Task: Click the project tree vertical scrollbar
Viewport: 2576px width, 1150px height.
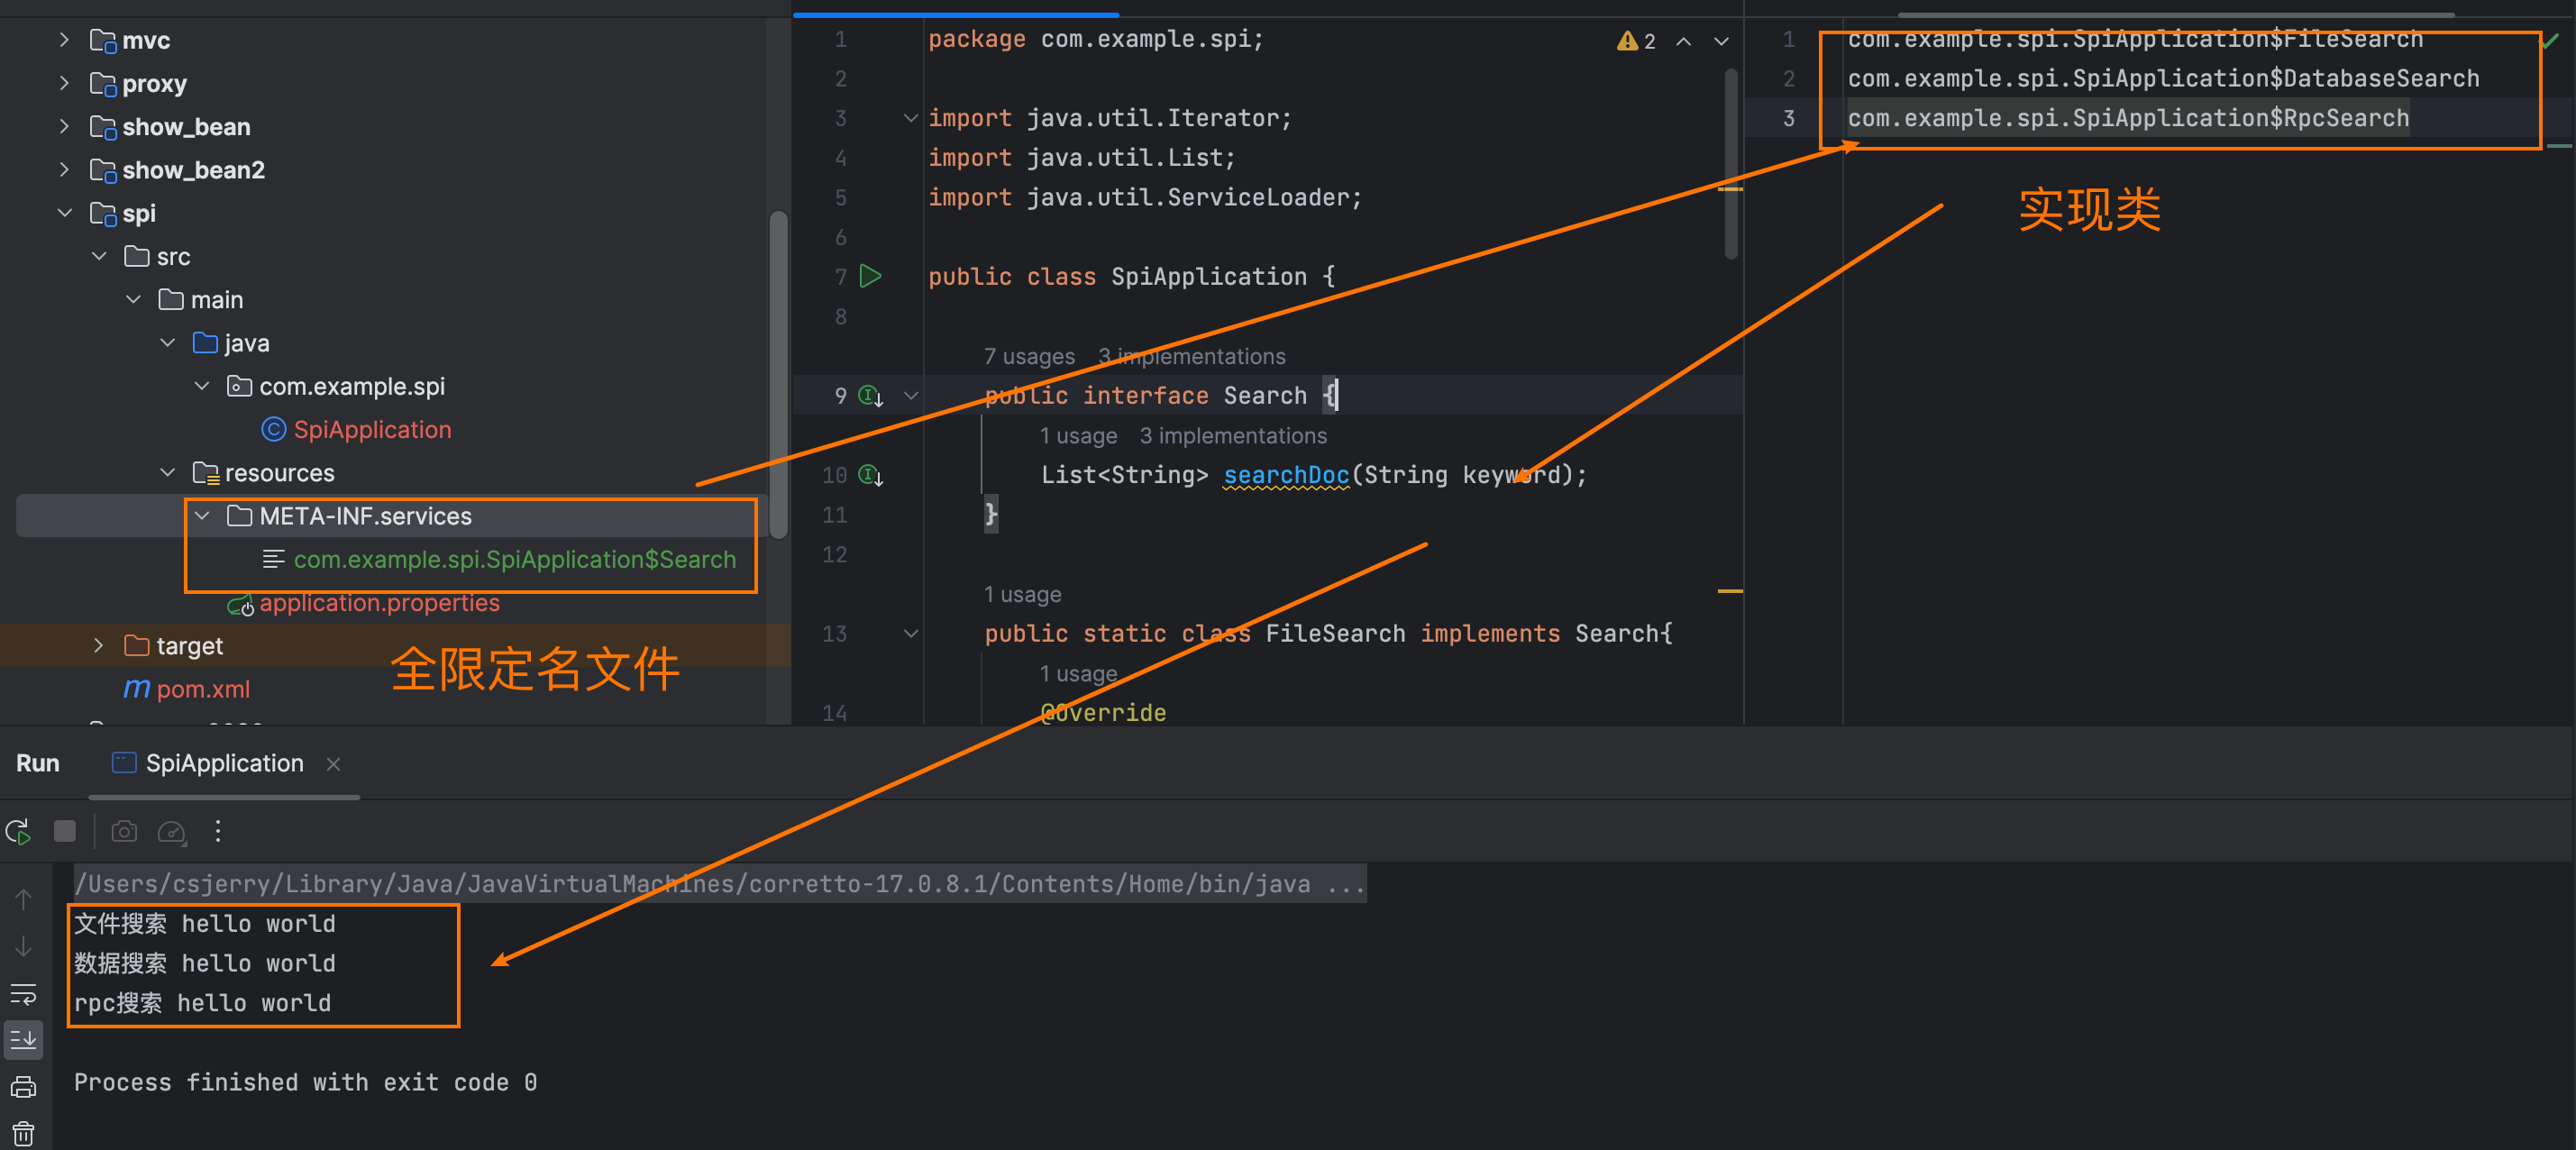Action: (779, 375)
